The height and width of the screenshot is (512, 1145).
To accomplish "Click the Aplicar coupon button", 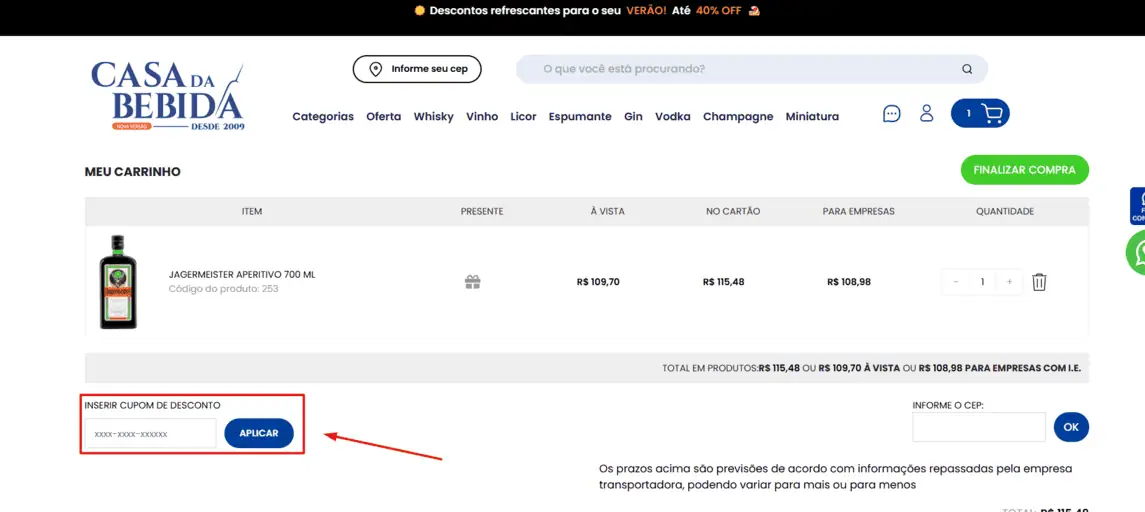I will click(259, 433).
